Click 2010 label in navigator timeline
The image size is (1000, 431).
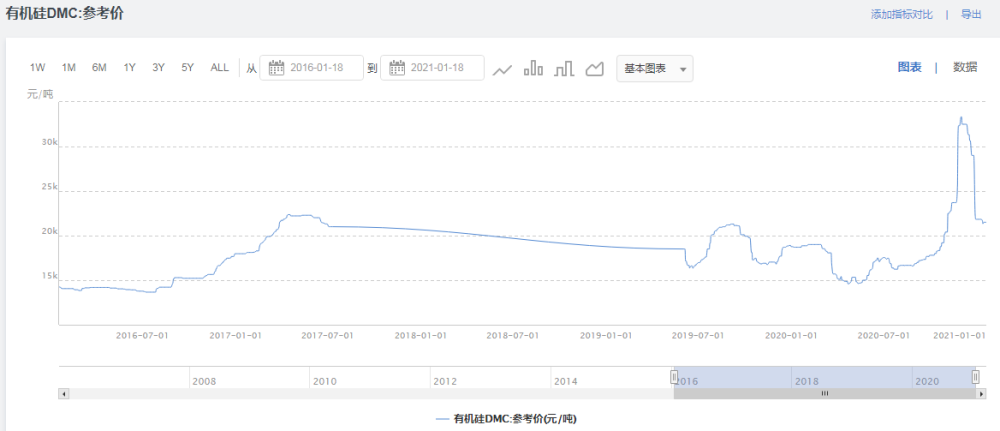[x=324, y=381]
